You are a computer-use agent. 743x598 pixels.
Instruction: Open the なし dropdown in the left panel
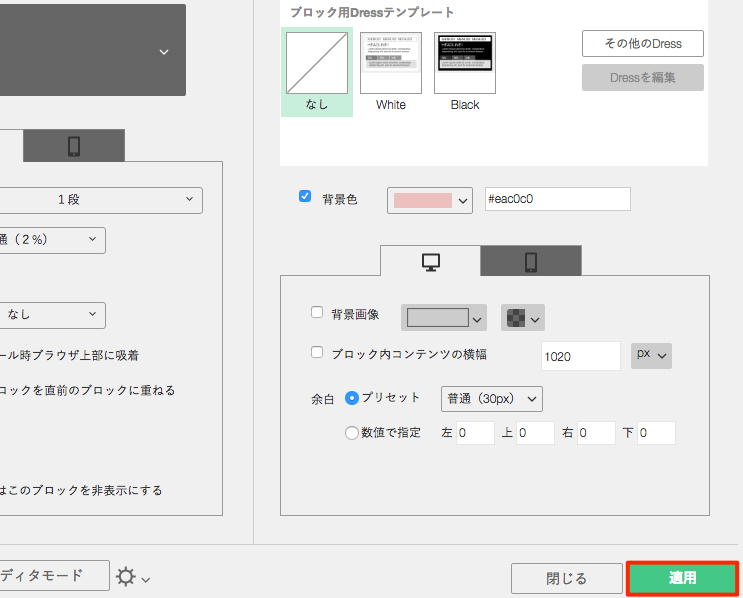coord(52,315)
